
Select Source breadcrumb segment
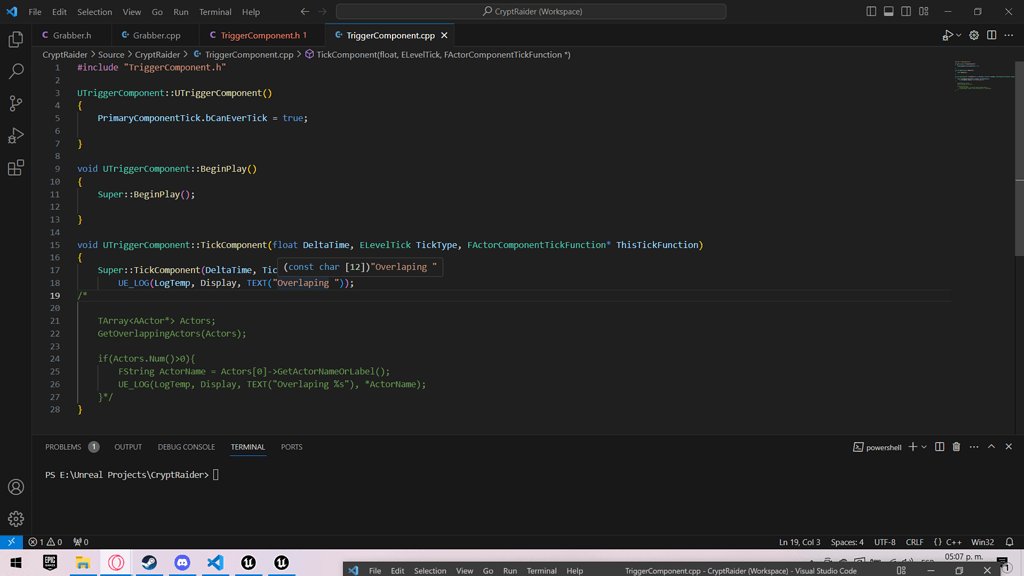(x=111, y=55)
